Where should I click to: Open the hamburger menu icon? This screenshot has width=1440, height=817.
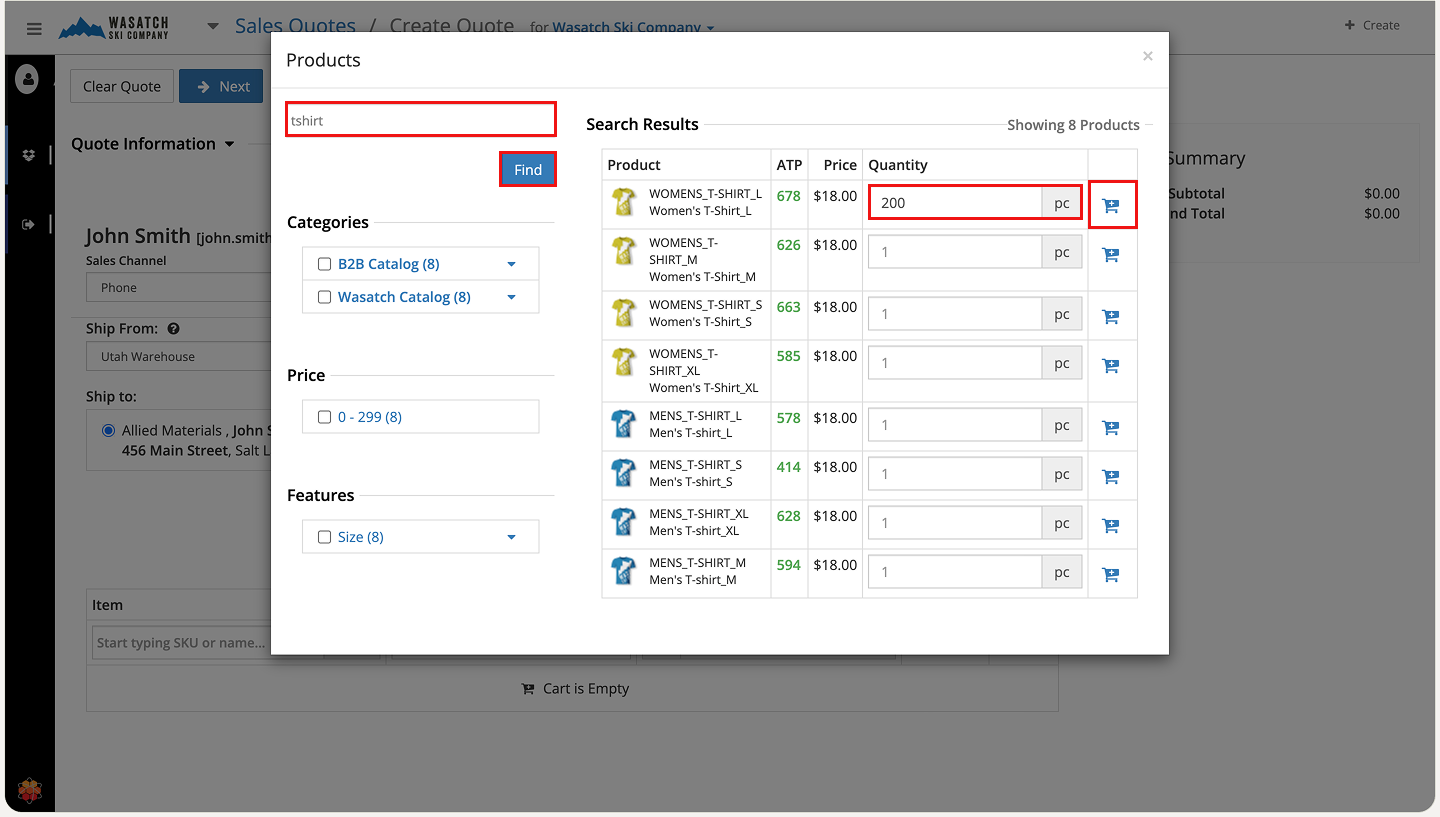[x=34, y=29]
